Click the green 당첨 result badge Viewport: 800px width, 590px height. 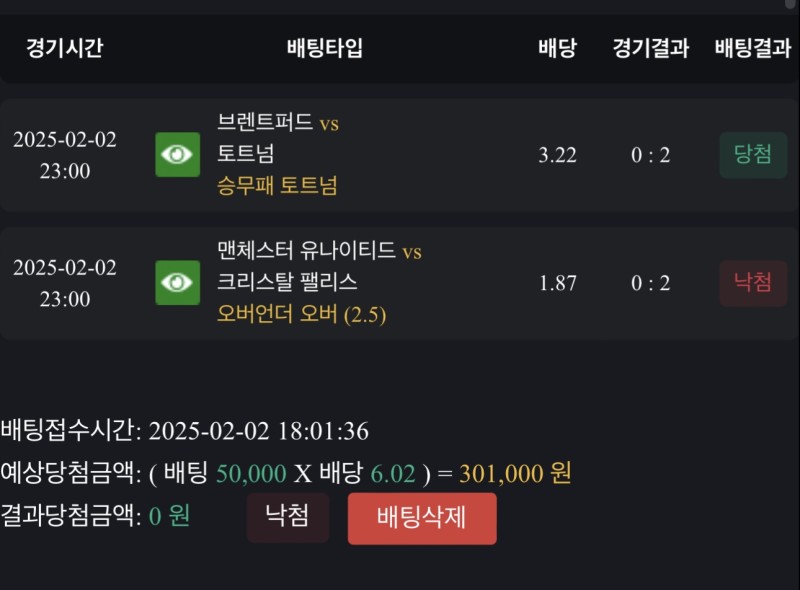[752, 155]
